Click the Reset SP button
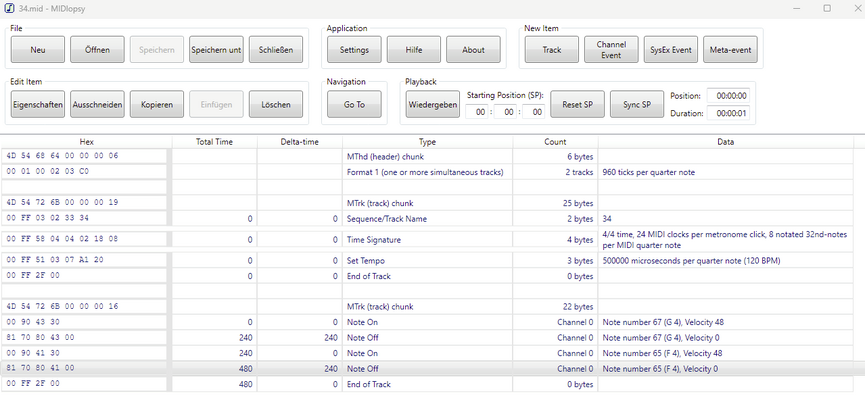The image size is (865, 400). coord(578,105)
